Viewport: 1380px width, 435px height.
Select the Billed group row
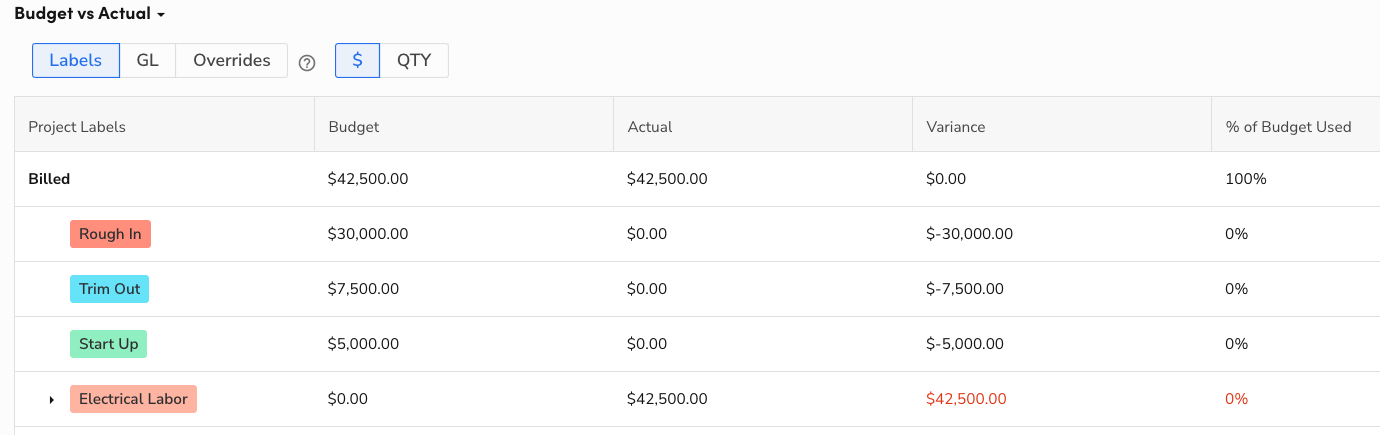[49, 179]
